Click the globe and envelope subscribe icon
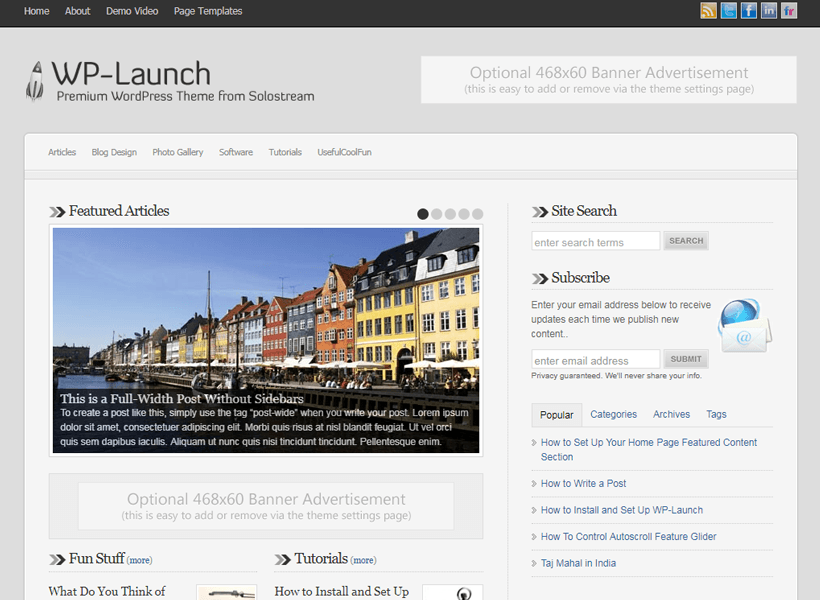Screen dimensions: 820x600 [x=745, y=325]
